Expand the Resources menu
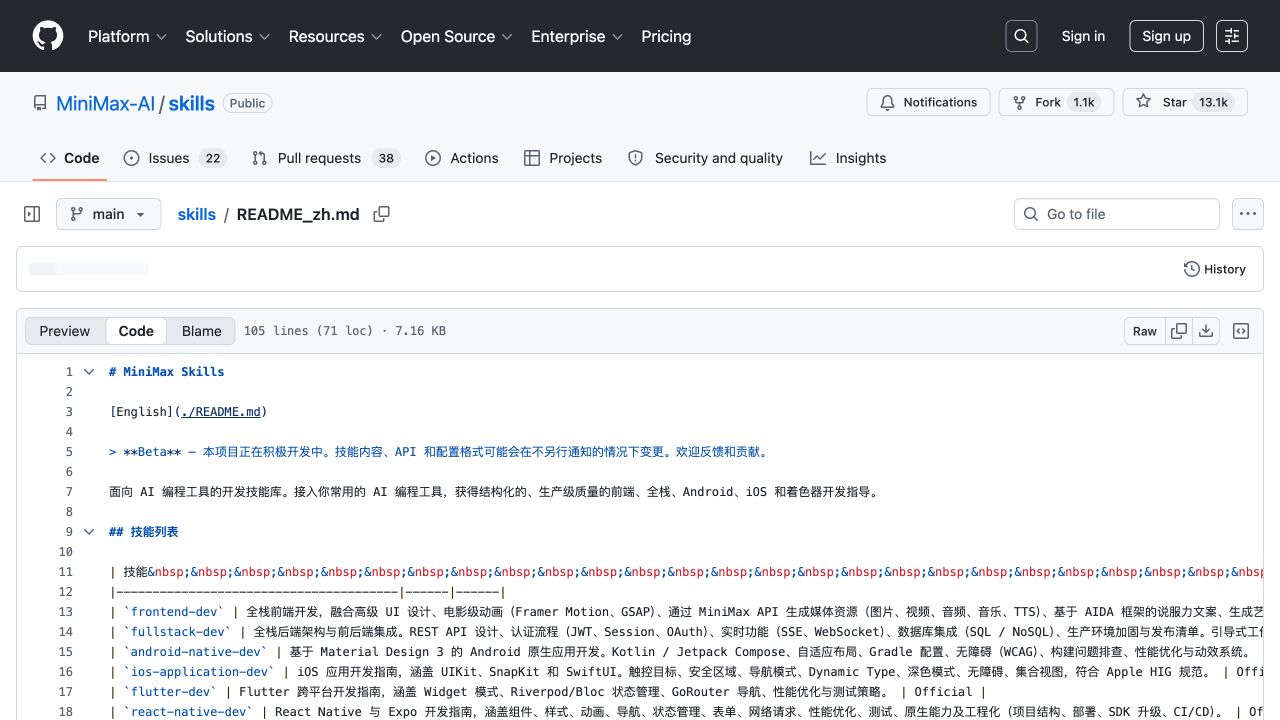 (335, 36)
